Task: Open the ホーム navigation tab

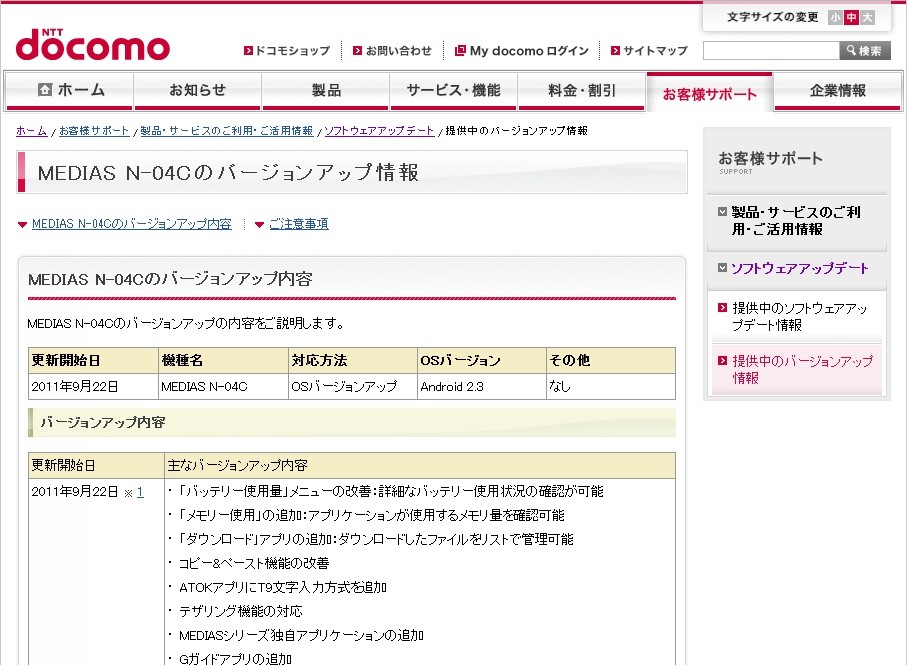Action: (69, 91)
